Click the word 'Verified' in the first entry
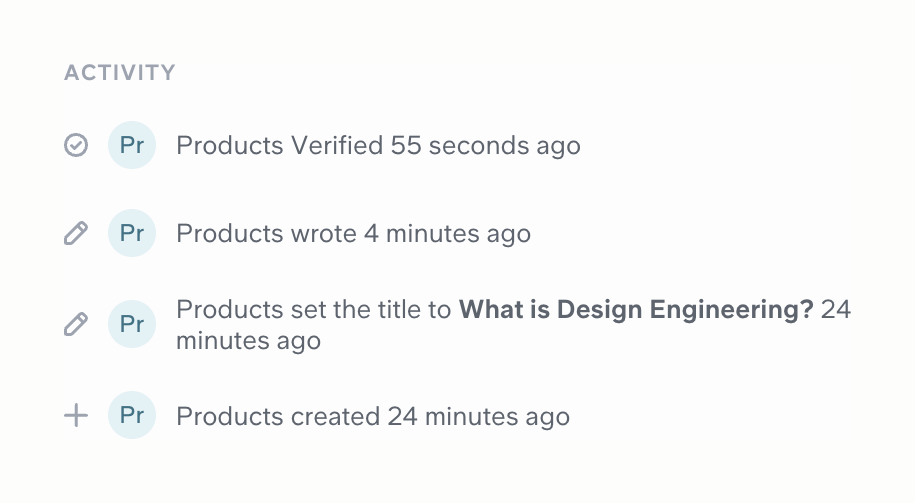The height and width of the screenshot is (503, 915). 337,146
